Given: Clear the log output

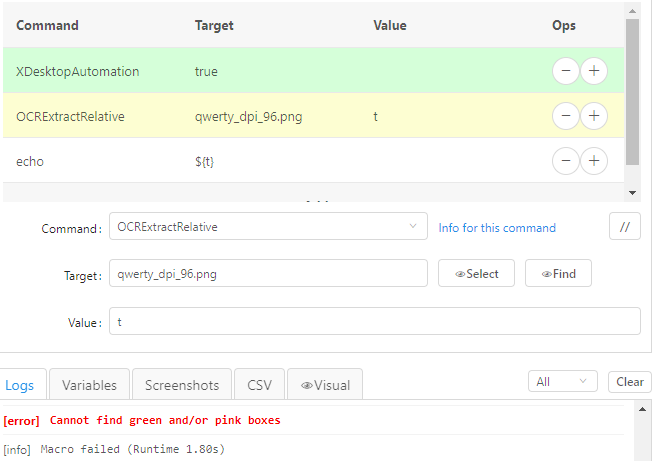Looking at the screenshot, I should click(x=630, y=381).
